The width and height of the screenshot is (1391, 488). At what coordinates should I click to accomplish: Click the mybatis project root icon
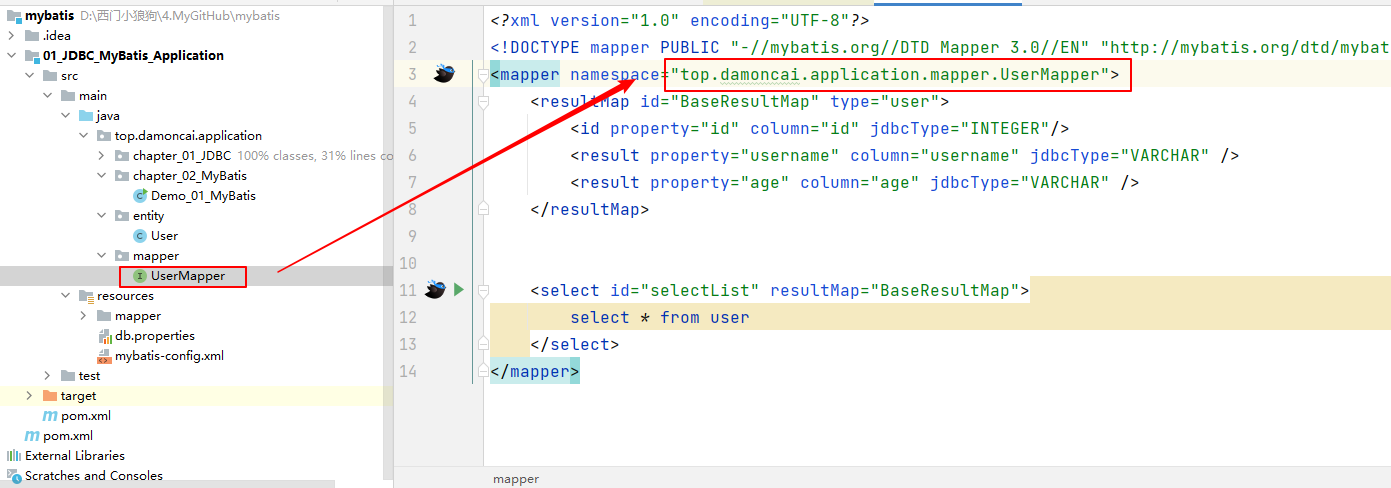tap(13, 16)
